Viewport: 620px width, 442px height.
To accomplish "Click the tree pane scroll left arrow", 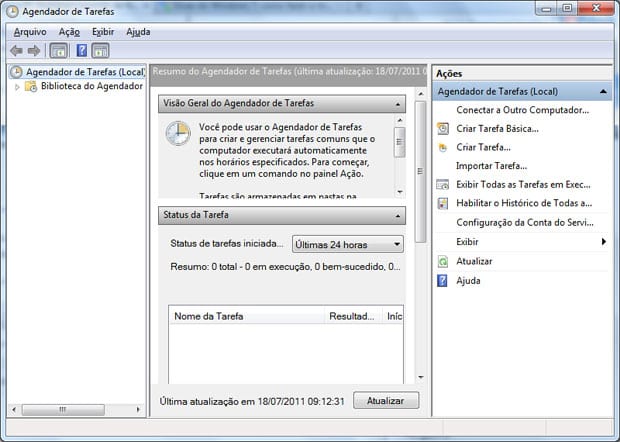I will click(14, 410).
